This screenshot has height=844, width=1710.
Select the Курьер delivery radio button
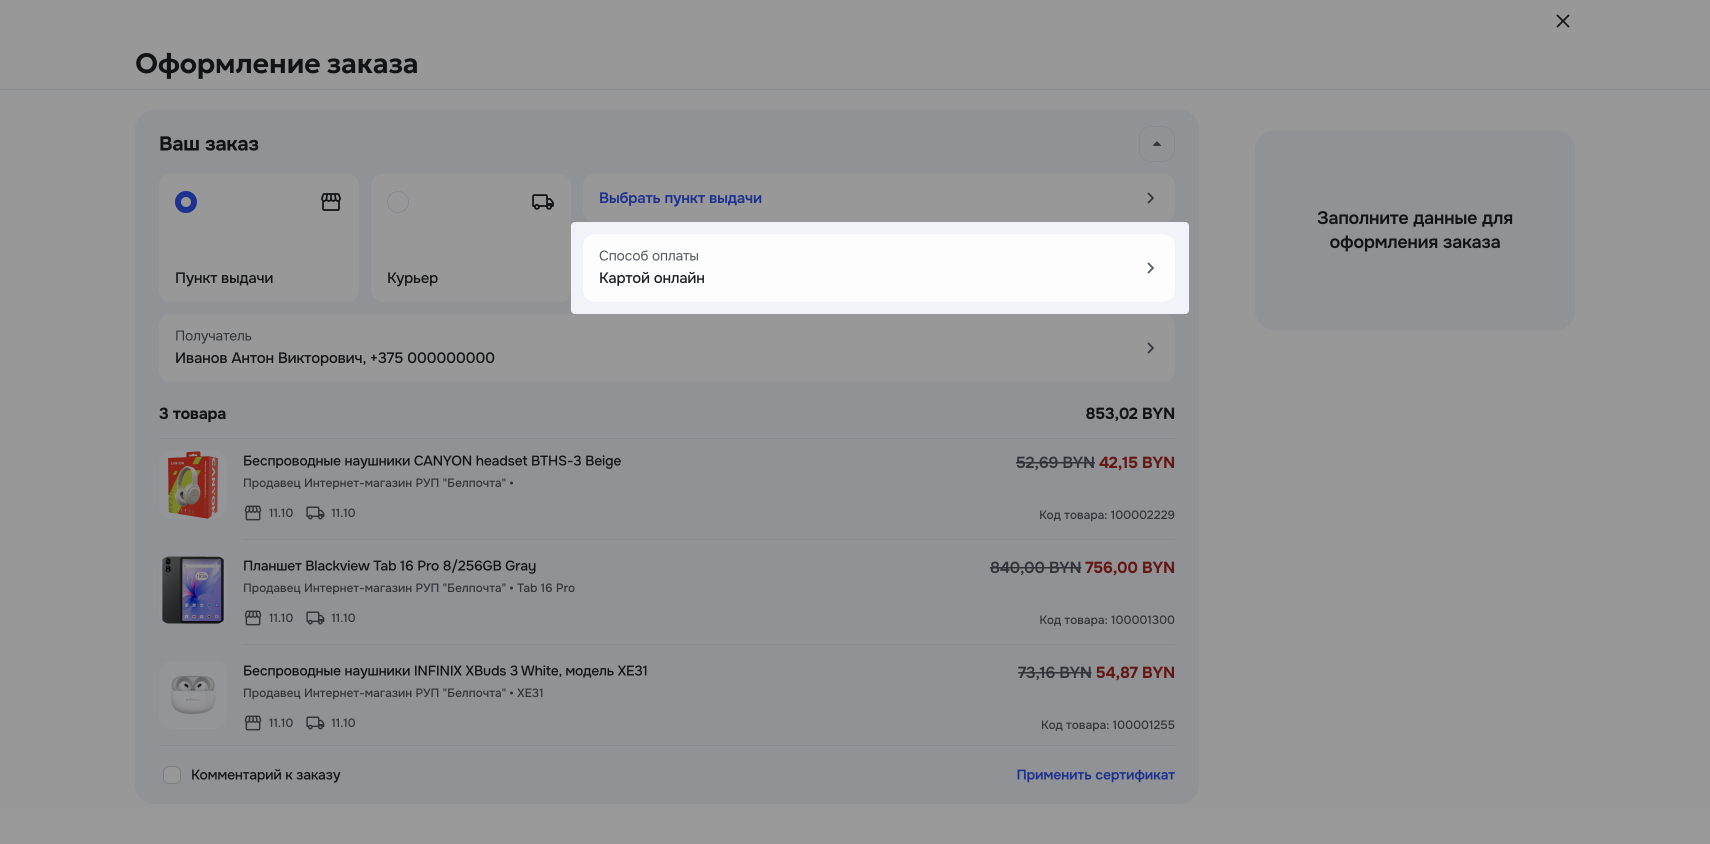(398, 202)
